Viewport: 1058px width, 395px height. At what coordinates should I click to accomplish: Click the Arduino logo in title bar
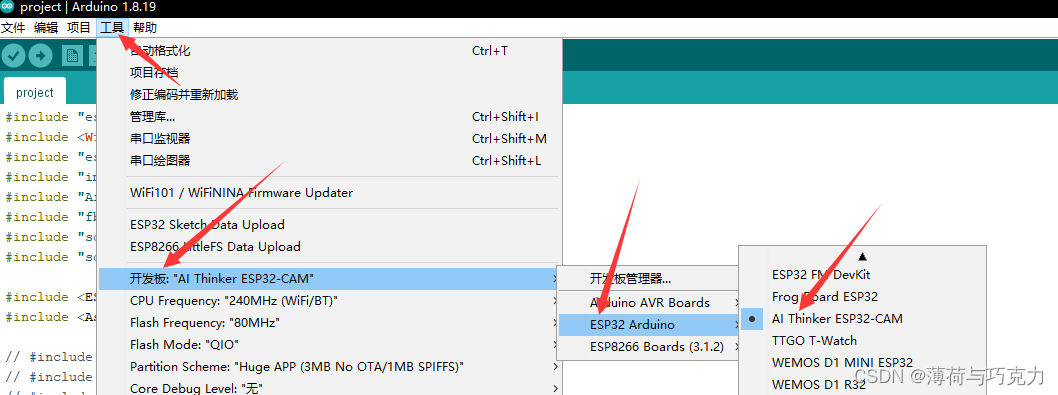pyautogui.click(x=7, y=8)
